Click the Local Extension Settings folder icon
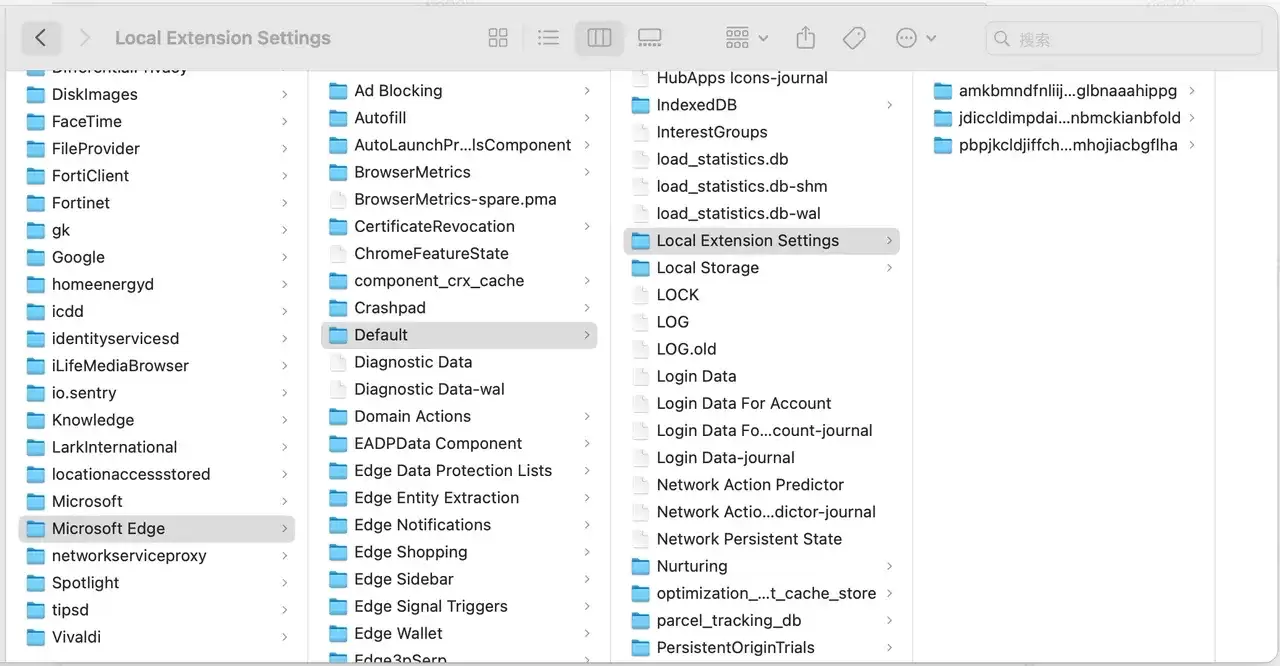1280x666 pixels. coord(640,241)
